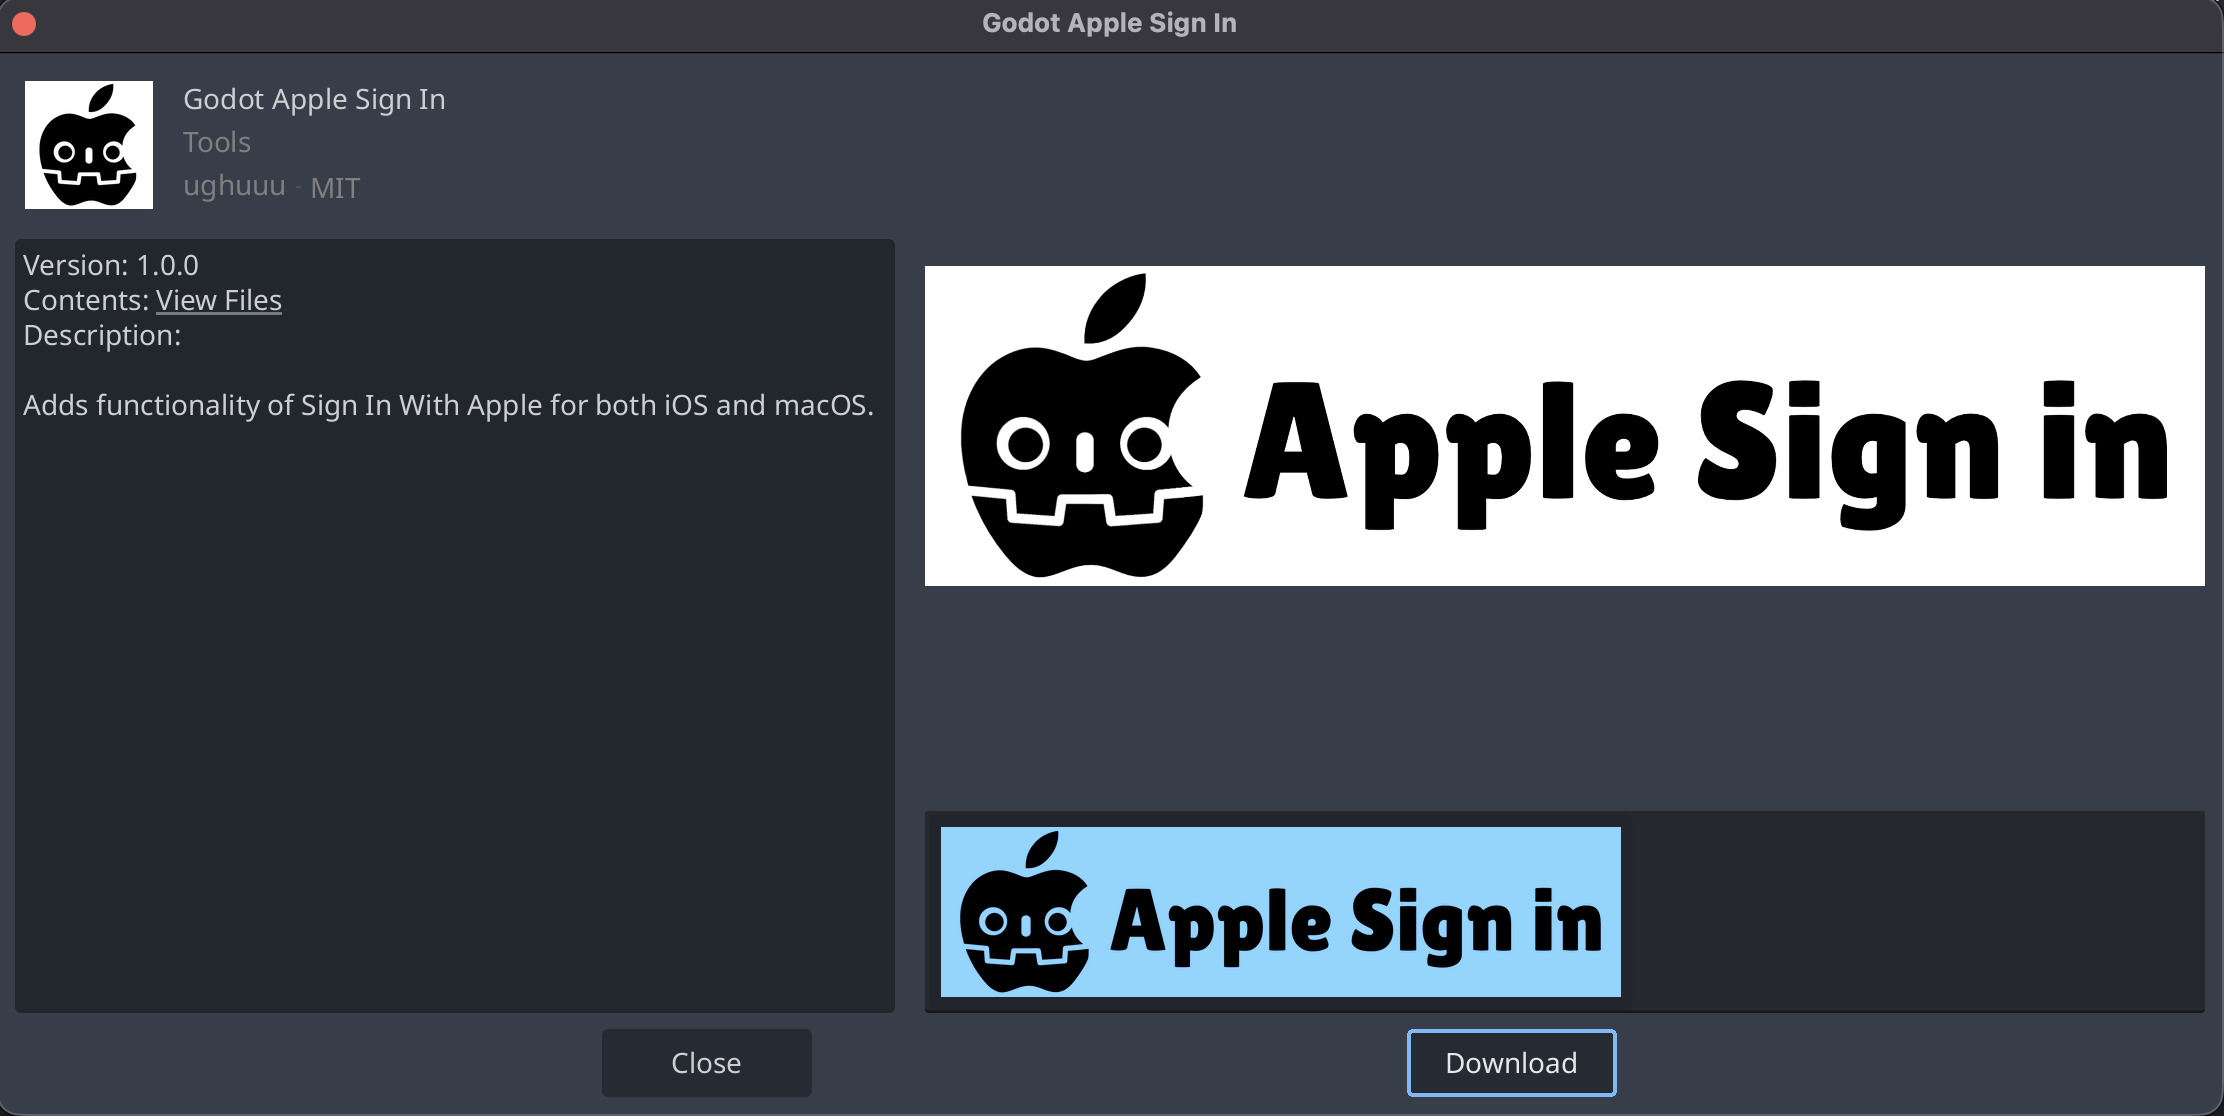Select the blue Apple Sign in thumbnail text
This screenshot has width=2224, height=1116.
pyautogui.click(x=1356, y=922)
